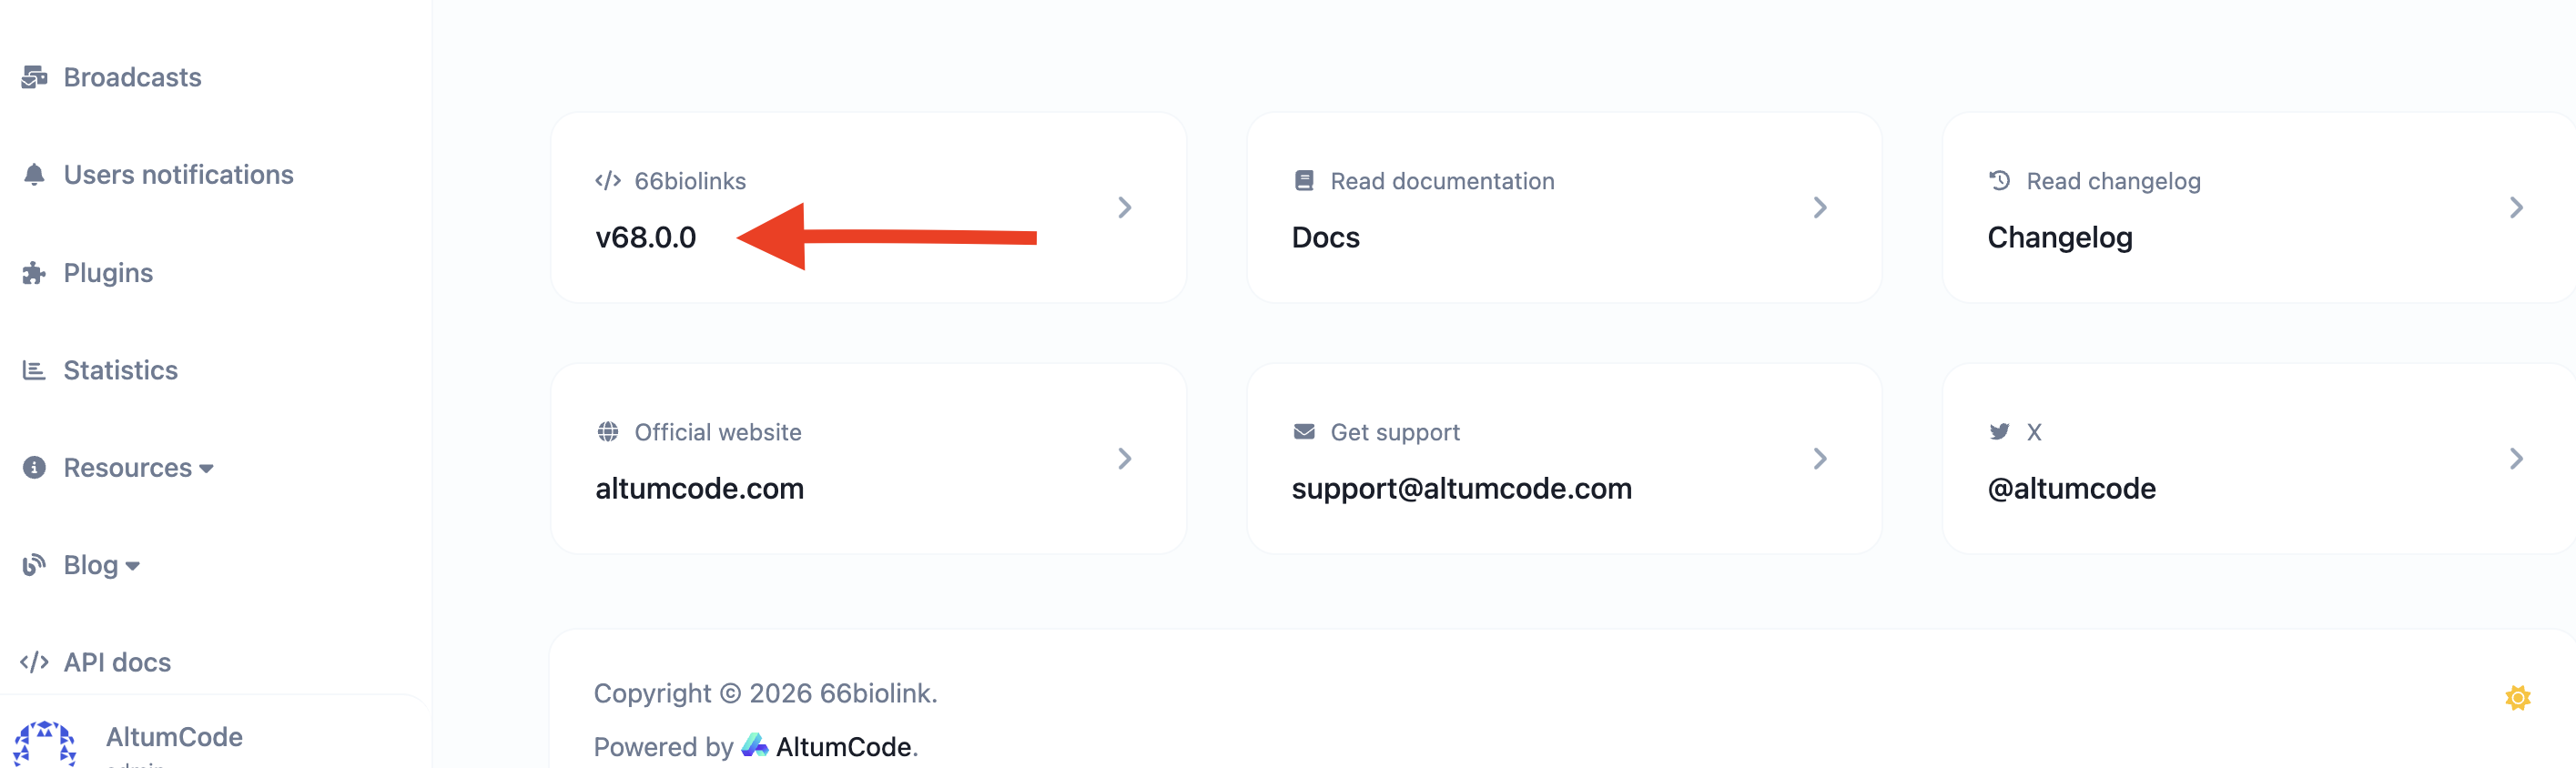2576x768 pixels.
Task: Click the Plugins puzzle piece icon
Action: pos(34,273)
